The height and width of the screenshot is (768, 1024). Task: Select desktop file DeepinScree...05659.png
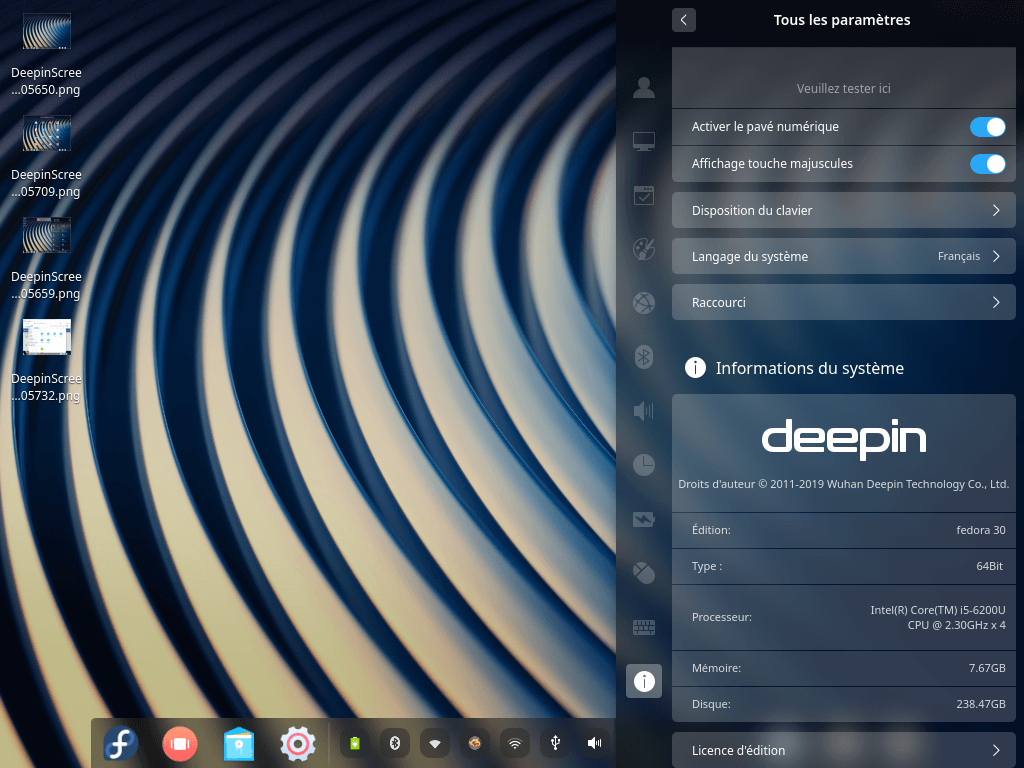pyautogui.click(x=46, y=259)
